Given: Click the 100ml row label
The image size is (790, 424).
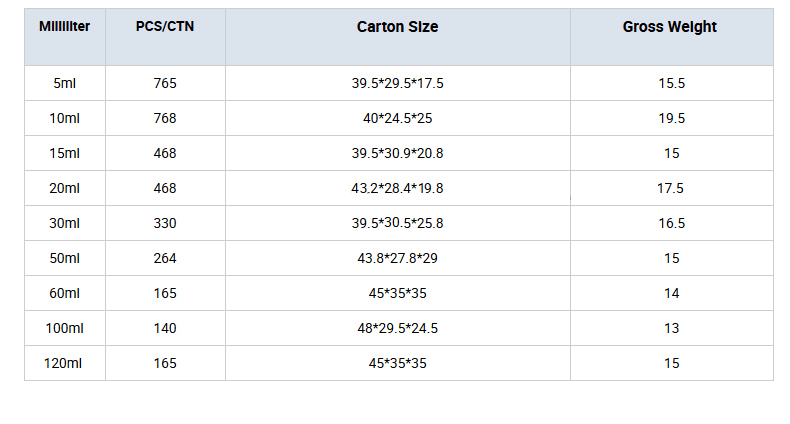Looking at the screenshot, I should click(x=64, y=328).
